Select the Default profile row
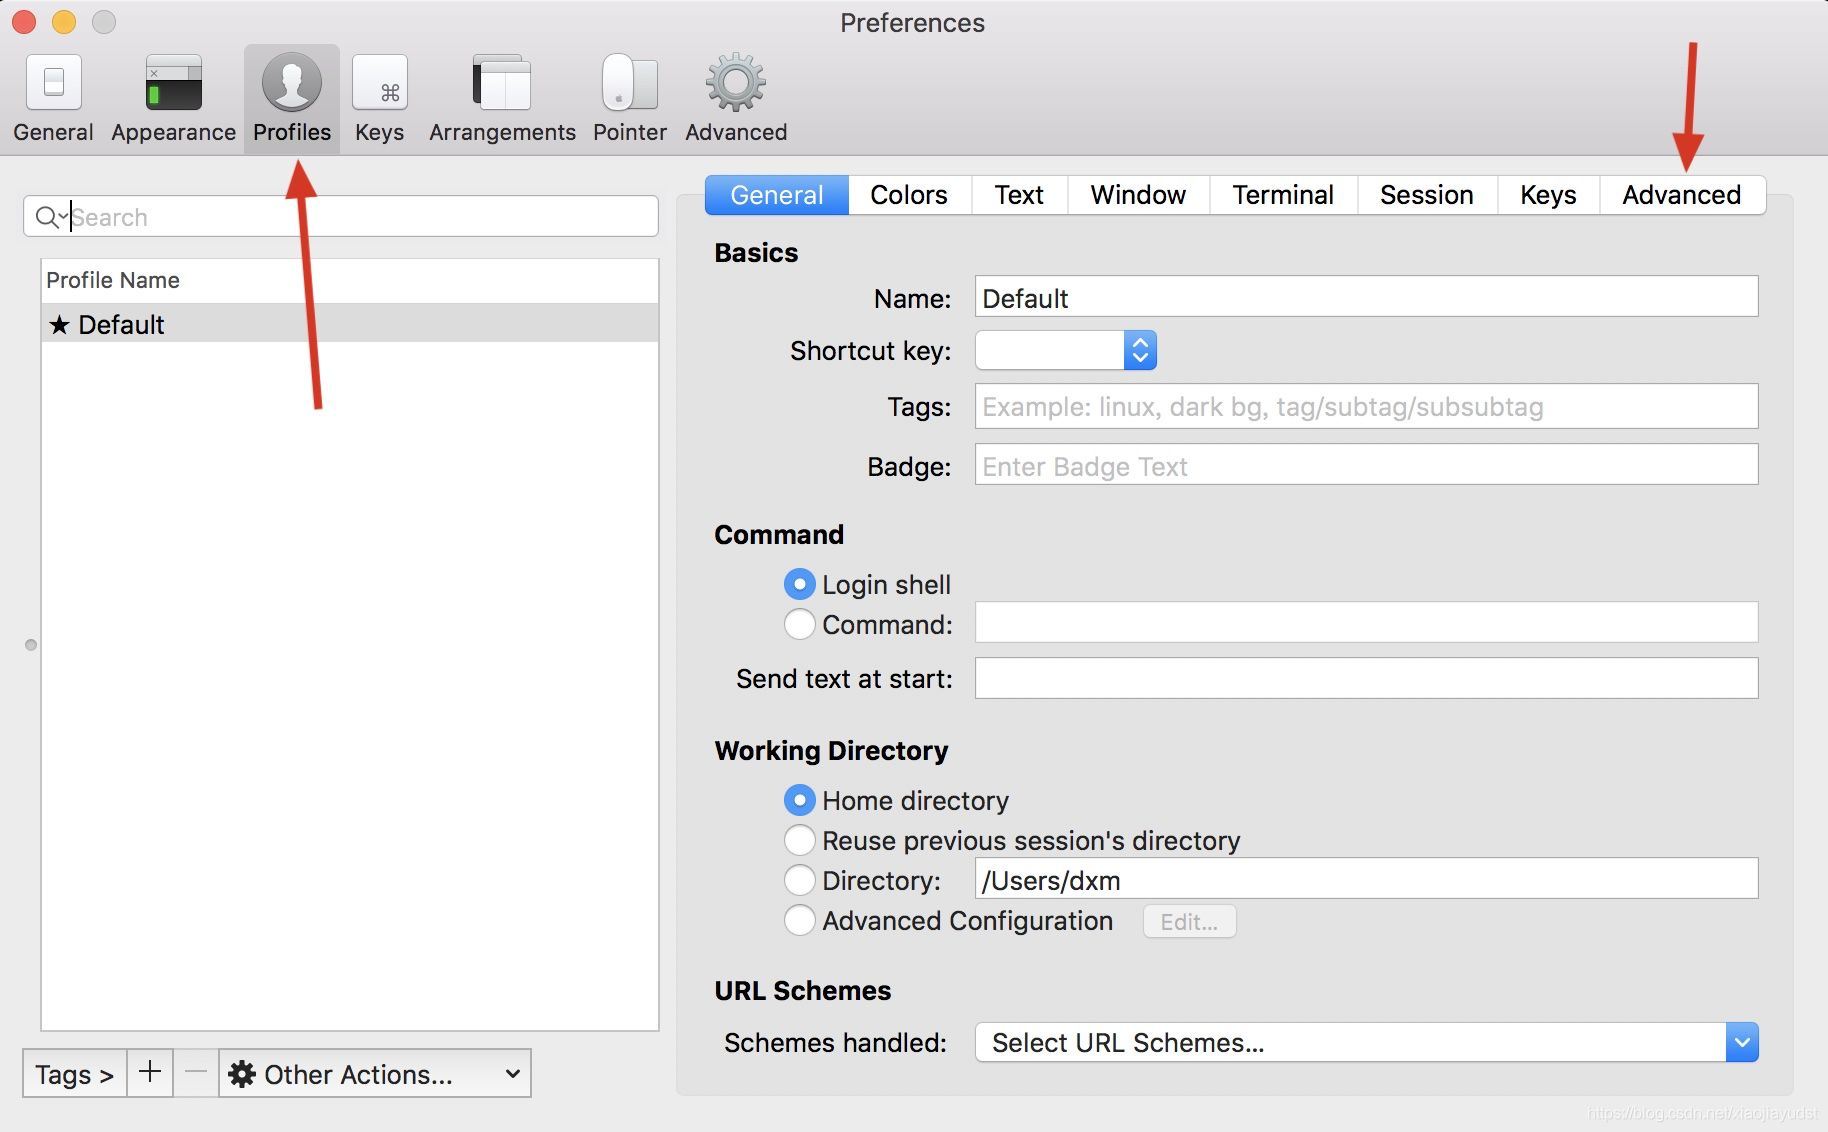 [x=350, y=324]
